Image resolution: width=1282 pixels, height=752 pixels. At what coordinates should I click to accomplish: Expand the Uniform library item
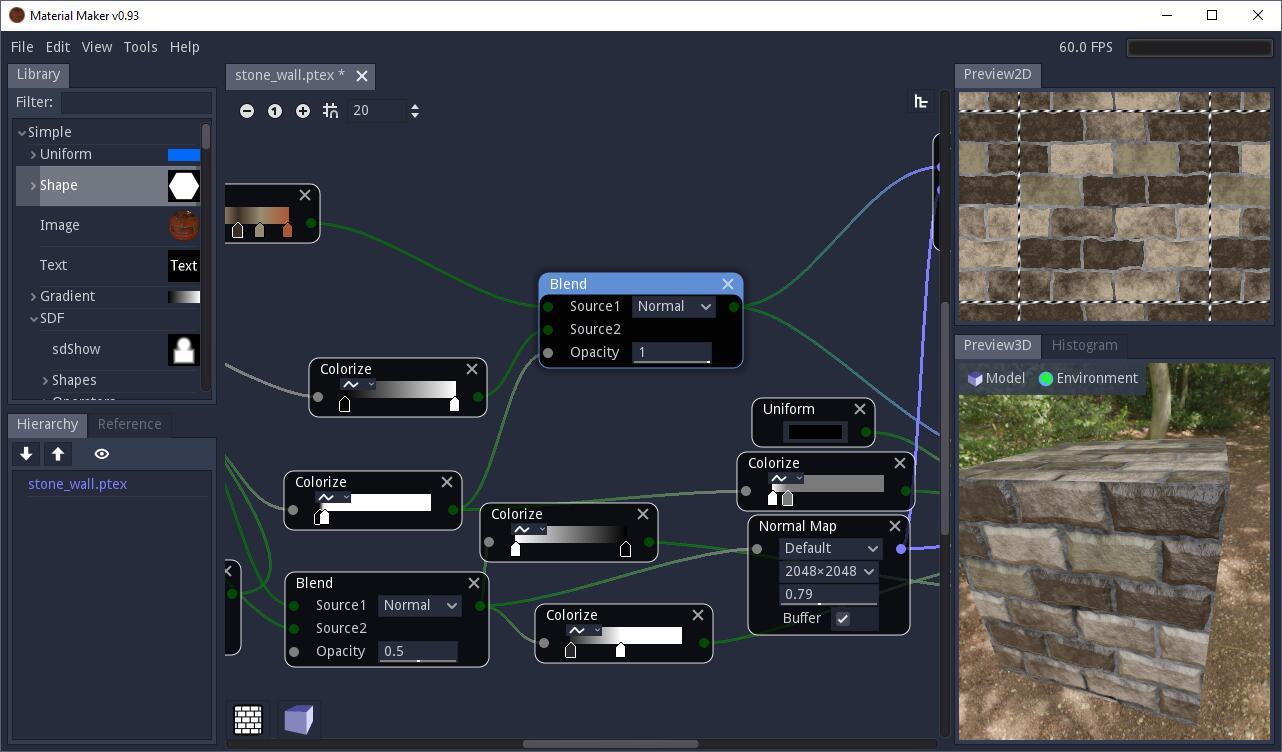pyautogui.click(x=33, y=155)
